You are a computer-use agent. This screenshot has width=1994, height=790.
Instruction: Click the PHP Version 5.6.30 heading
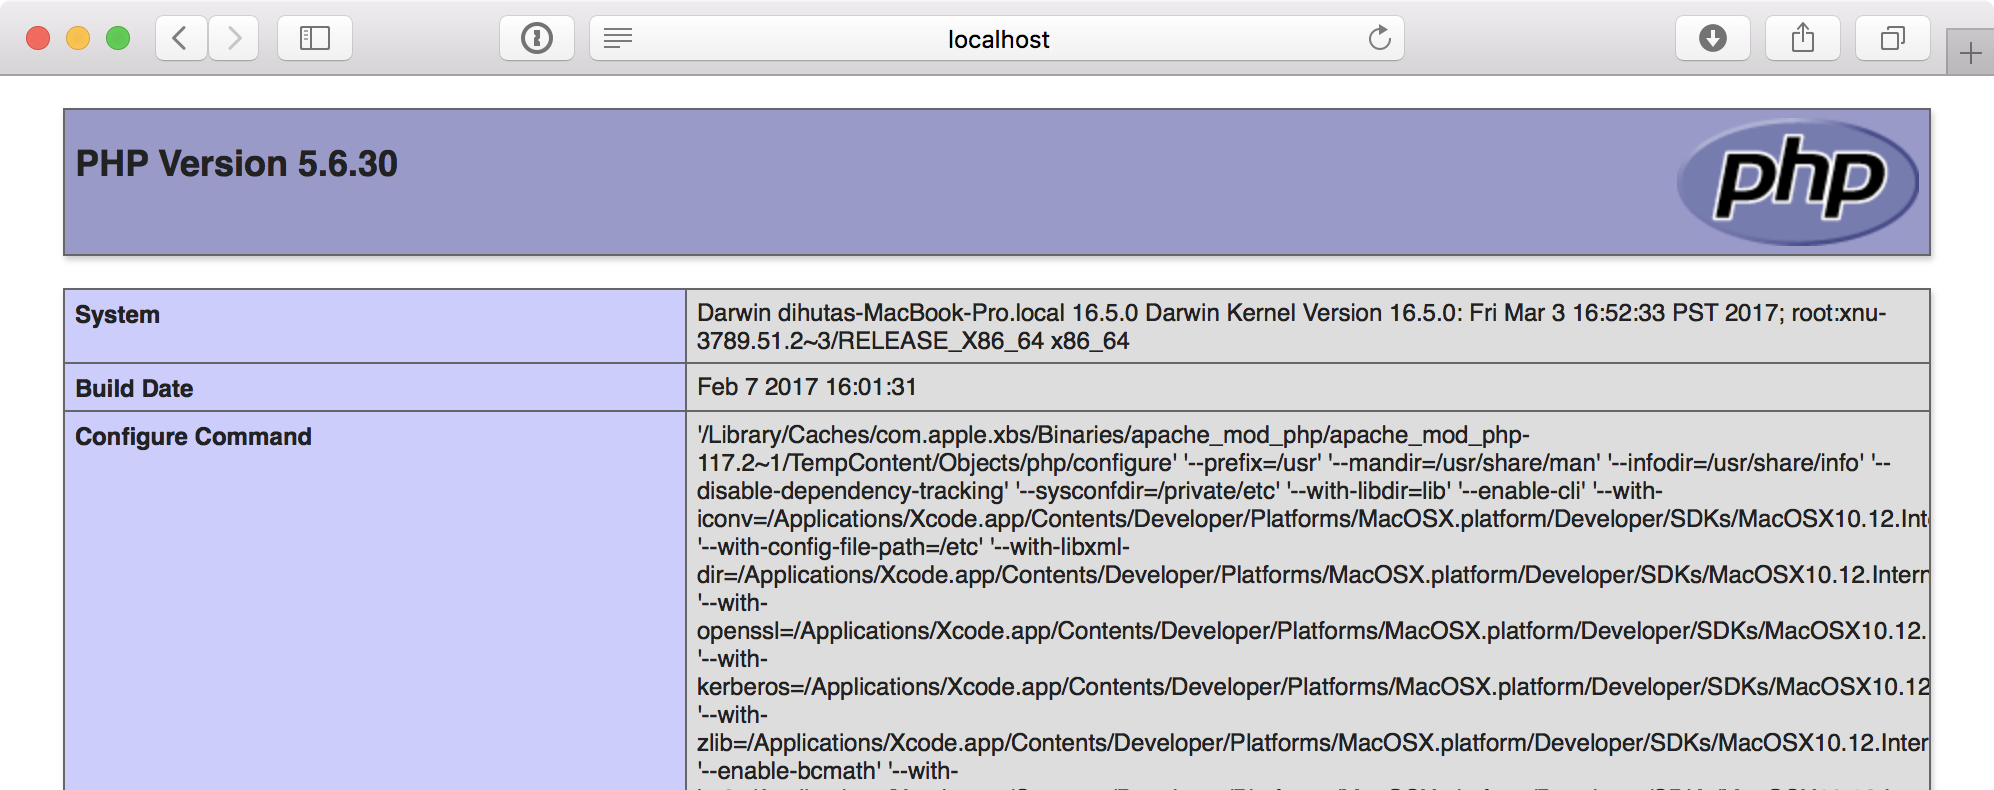237,164
